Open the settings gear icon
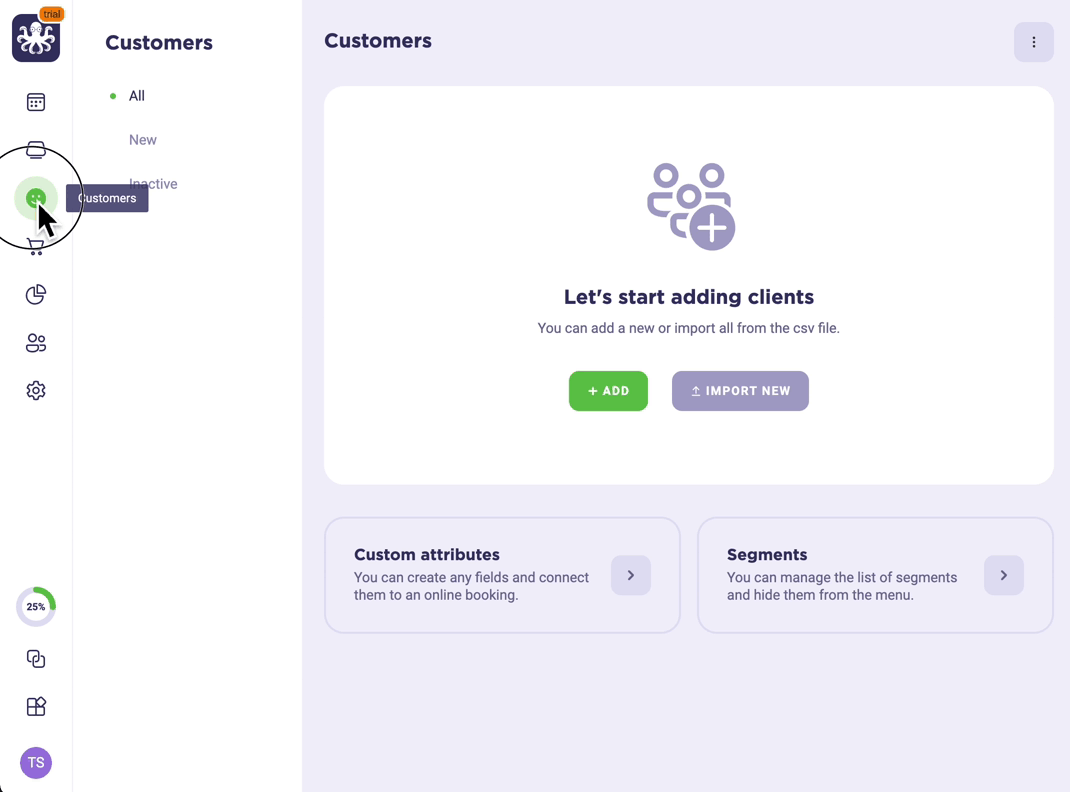The height and width of the screenshot is (792, 1070). click(35, 391)
